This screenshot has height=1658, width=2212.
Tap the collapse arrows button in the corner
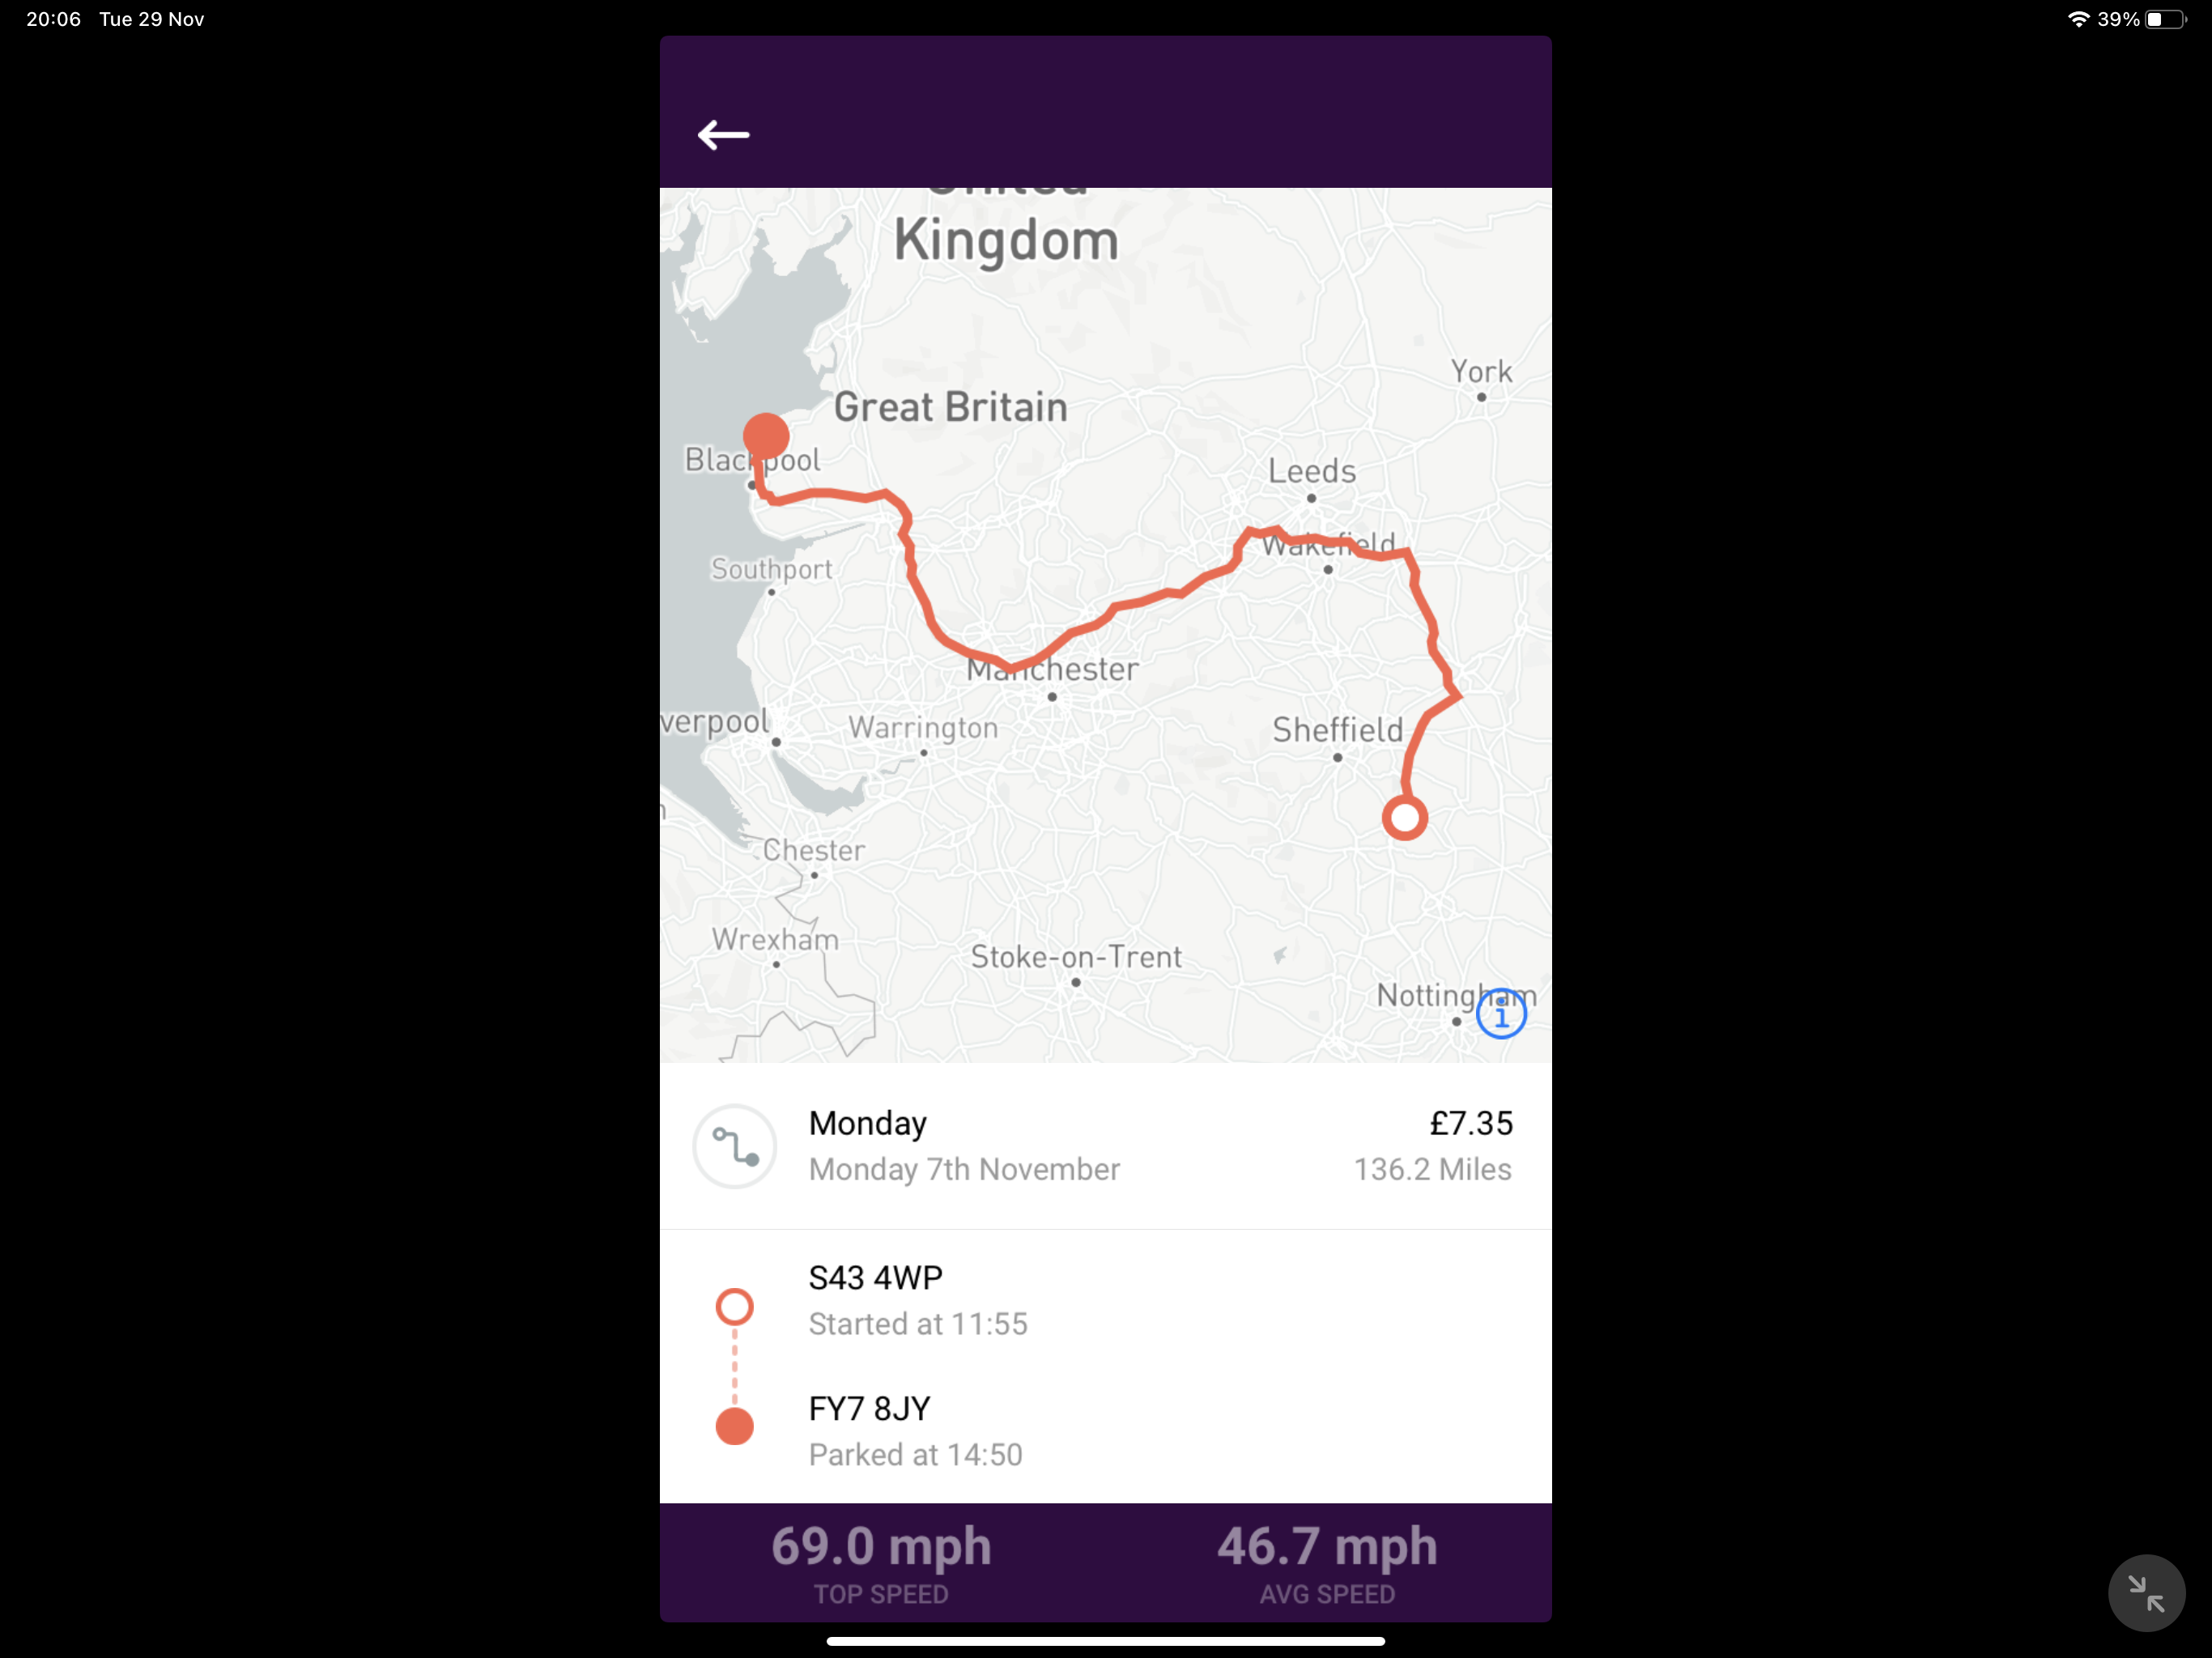click(x=2146, y=1593)
